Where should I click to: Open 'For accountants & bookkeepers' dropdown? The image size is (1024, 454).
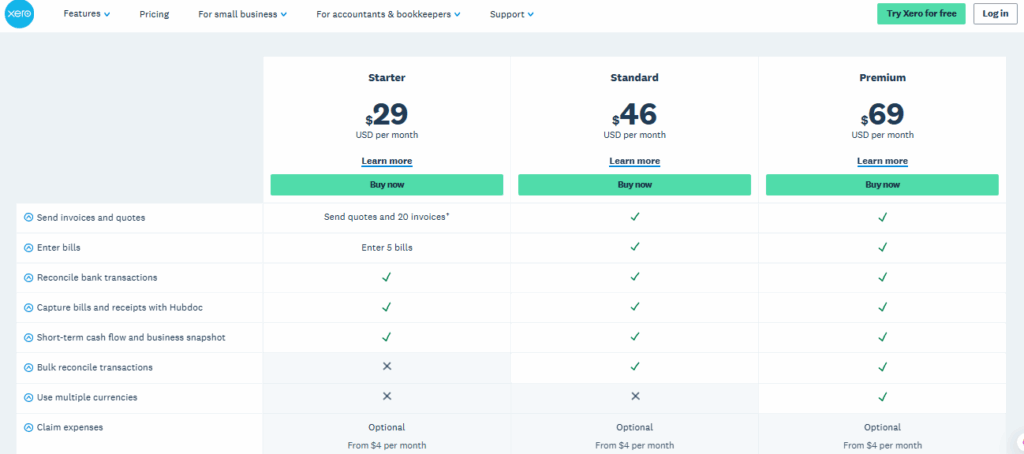click(x=388, y=14)
